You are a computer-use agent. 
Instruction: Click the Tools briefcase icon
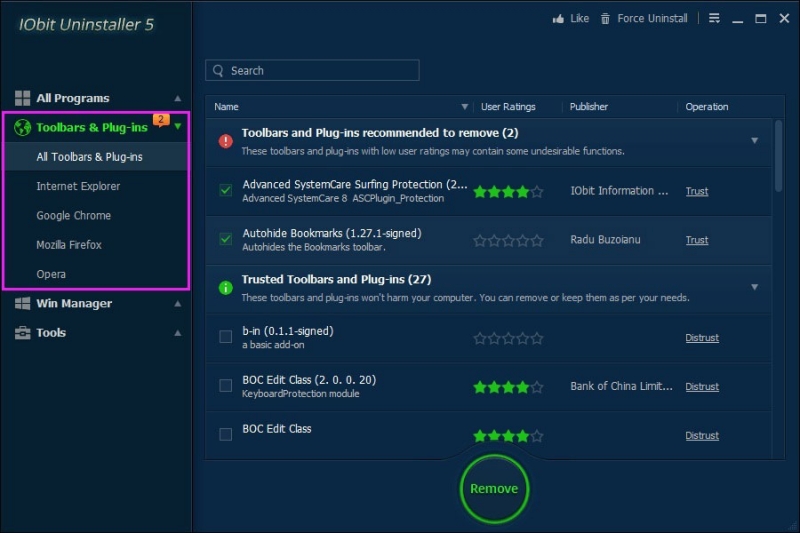[22, 333]
